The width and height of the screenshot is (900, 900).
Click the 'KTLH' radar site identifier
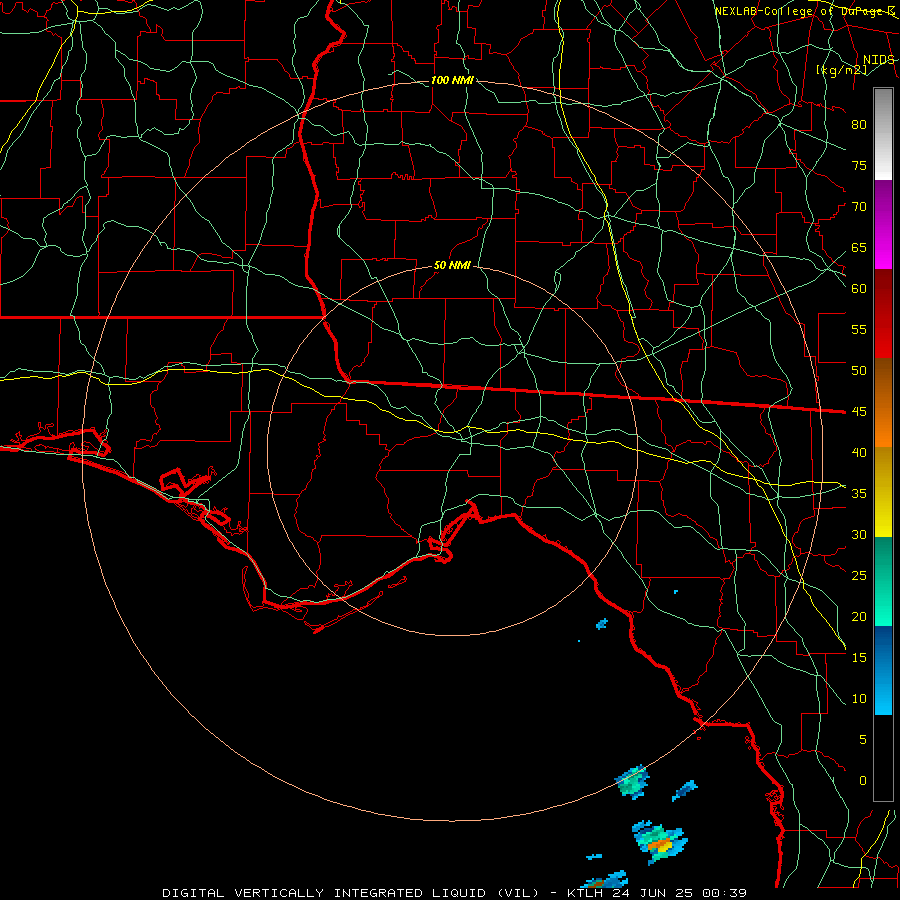click(585, 893)
